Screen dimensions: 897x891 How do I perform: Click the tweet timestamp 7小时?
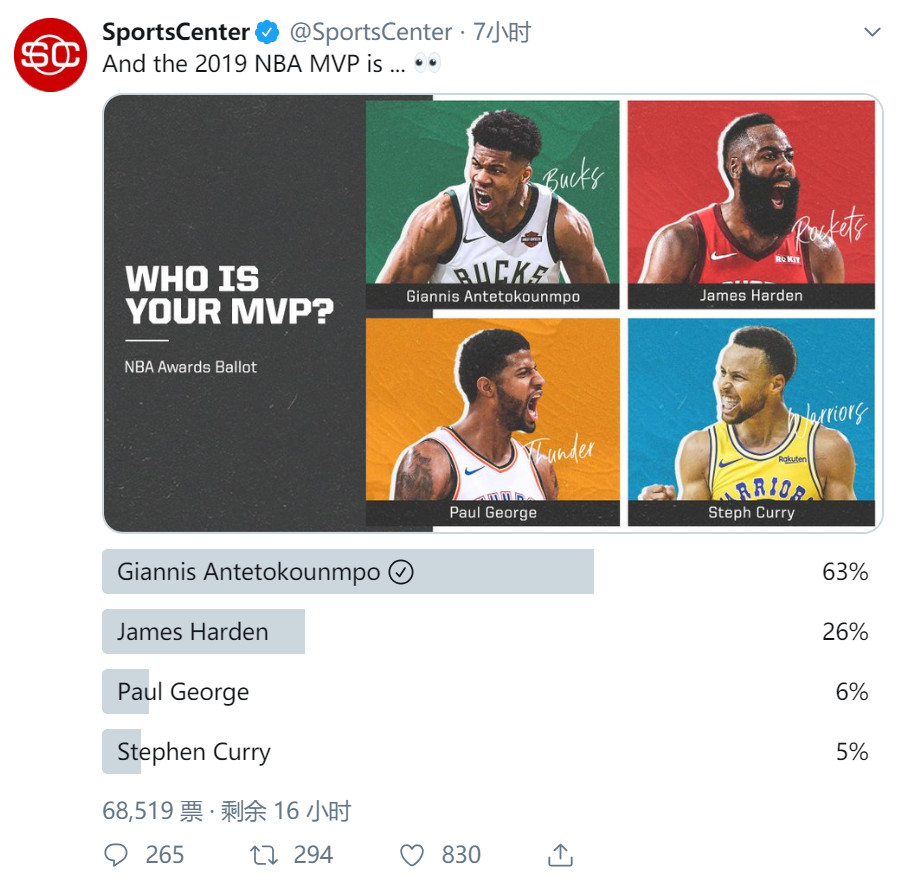tap(501, 33)
